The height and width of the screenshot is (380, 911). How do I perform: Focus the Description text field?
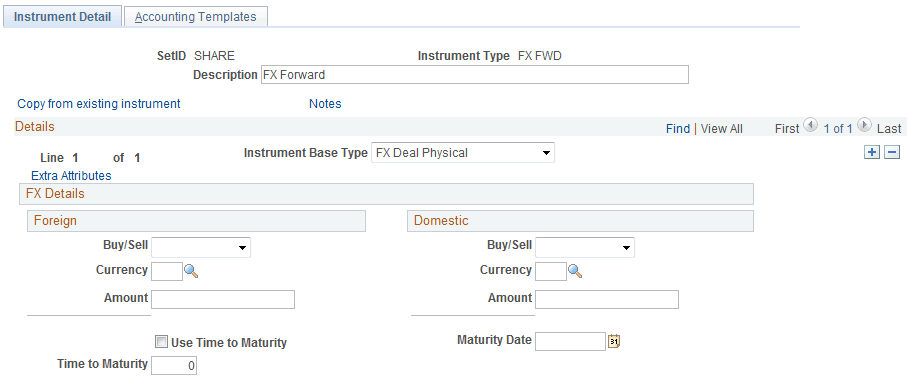pos(475,74)
